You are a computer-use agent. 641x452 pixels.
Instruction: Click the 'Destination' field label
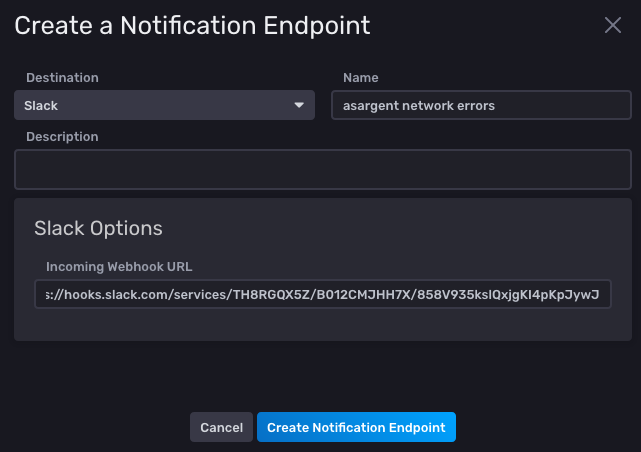[x=62, y=77]
